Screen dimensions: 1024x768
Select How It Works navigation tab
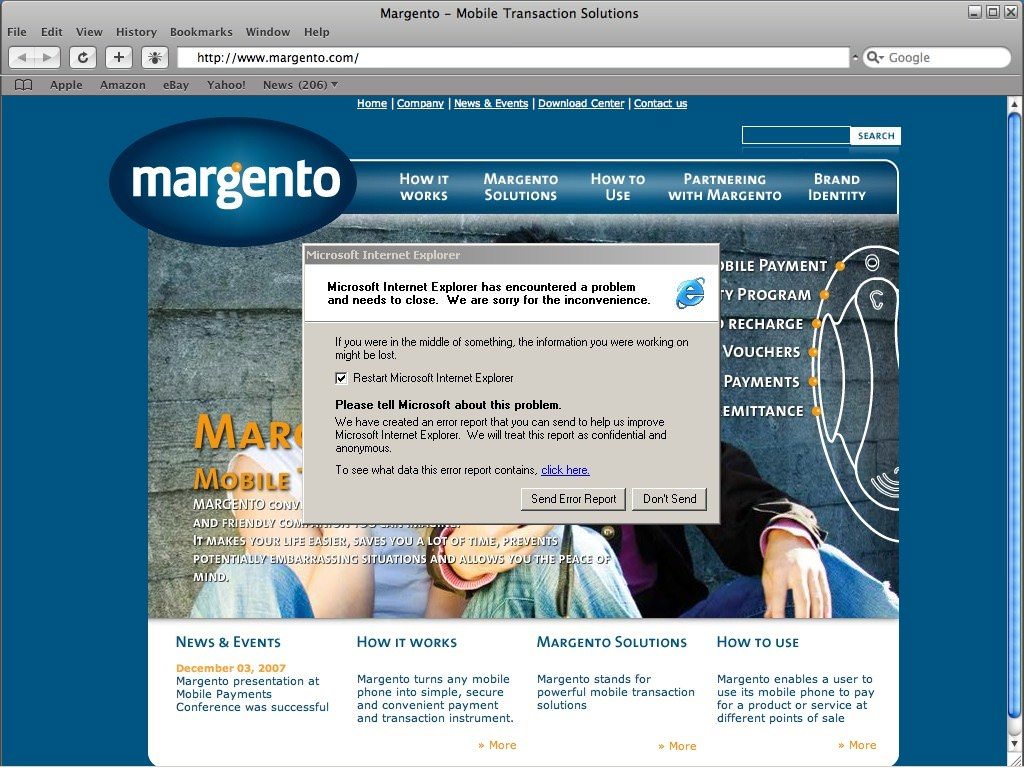tap(424, 187)
